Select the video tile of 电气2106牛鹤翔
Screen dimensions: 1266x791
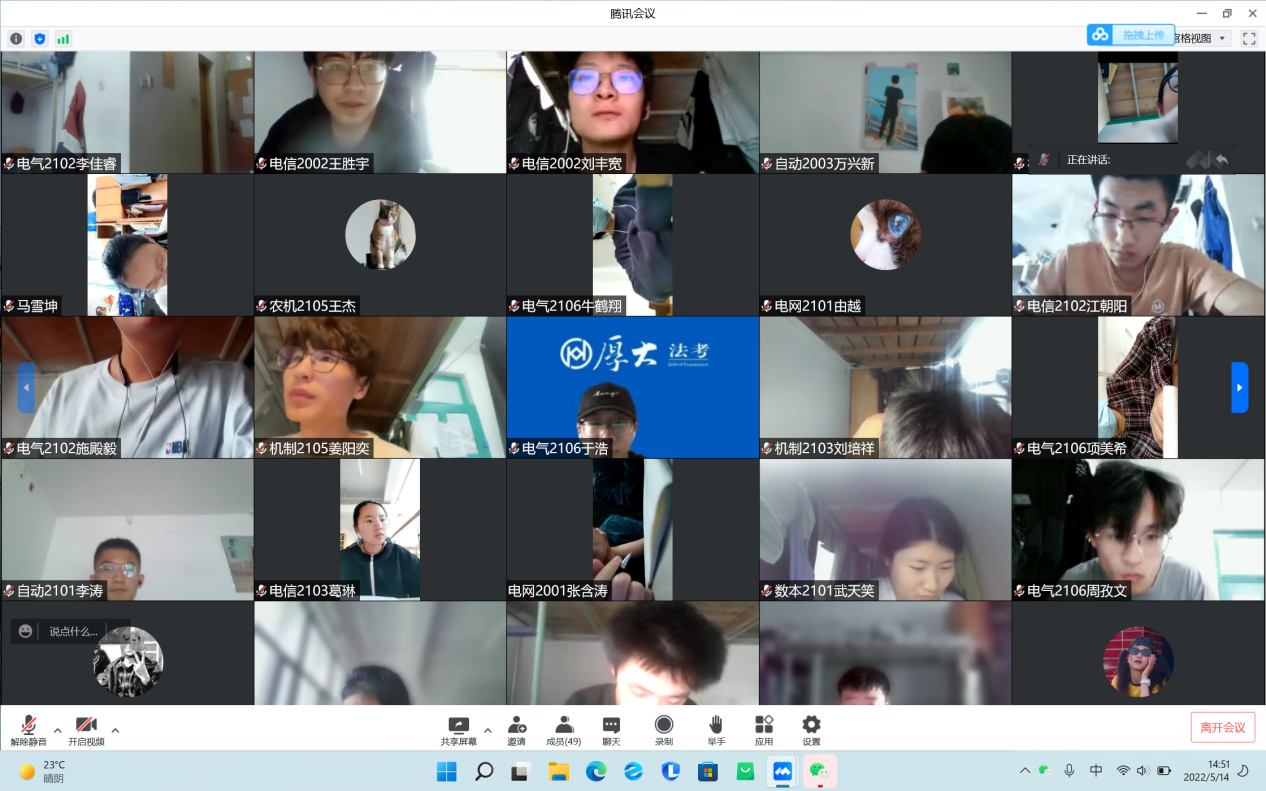(x=633, y=245)
